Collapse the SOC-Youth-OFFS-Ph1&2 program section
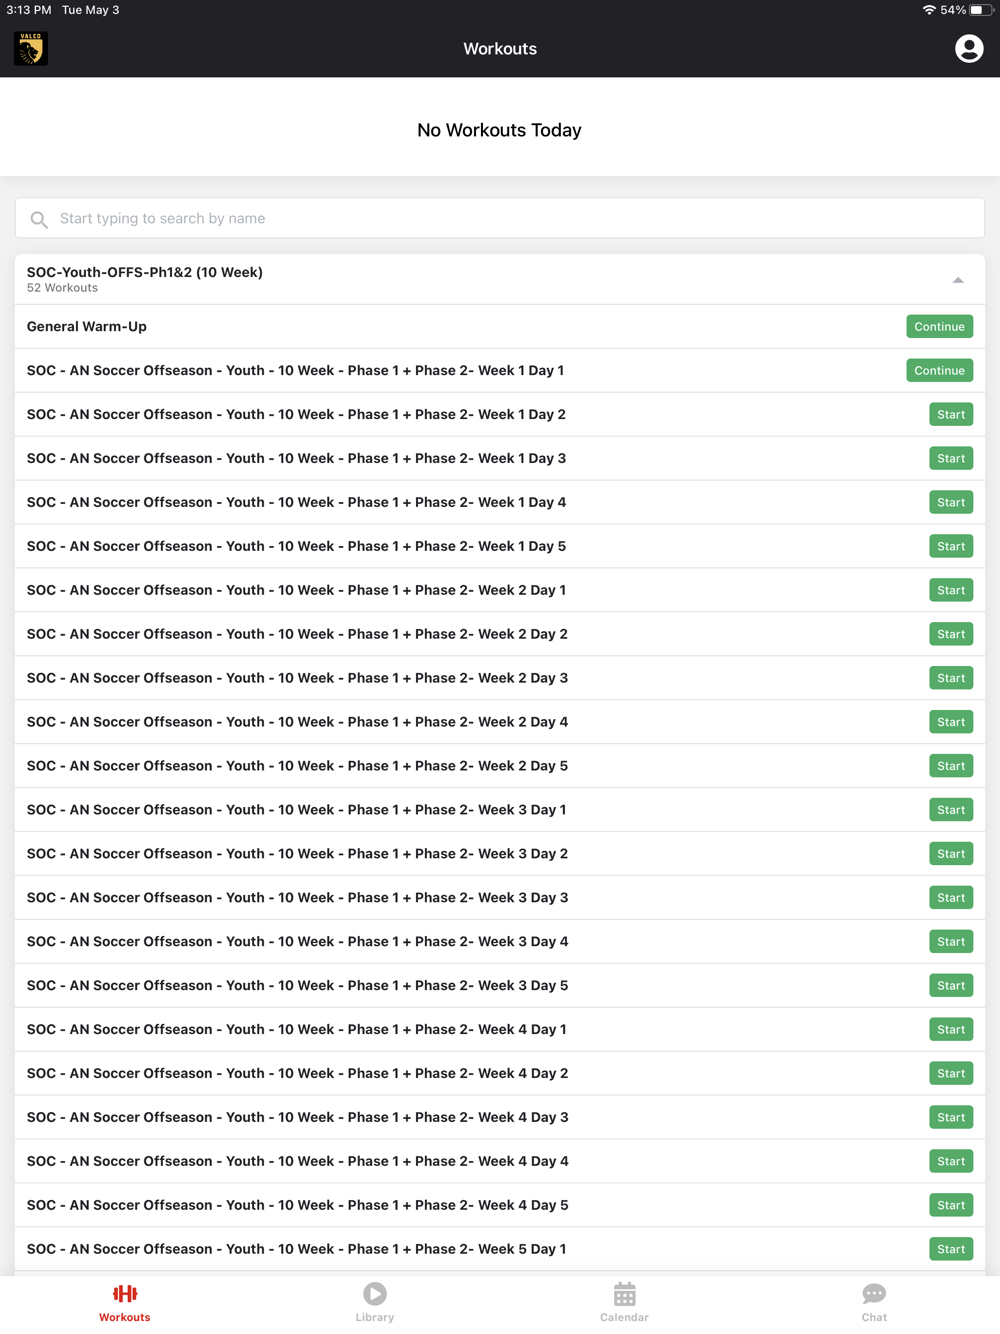 click(x=958, y=280)
